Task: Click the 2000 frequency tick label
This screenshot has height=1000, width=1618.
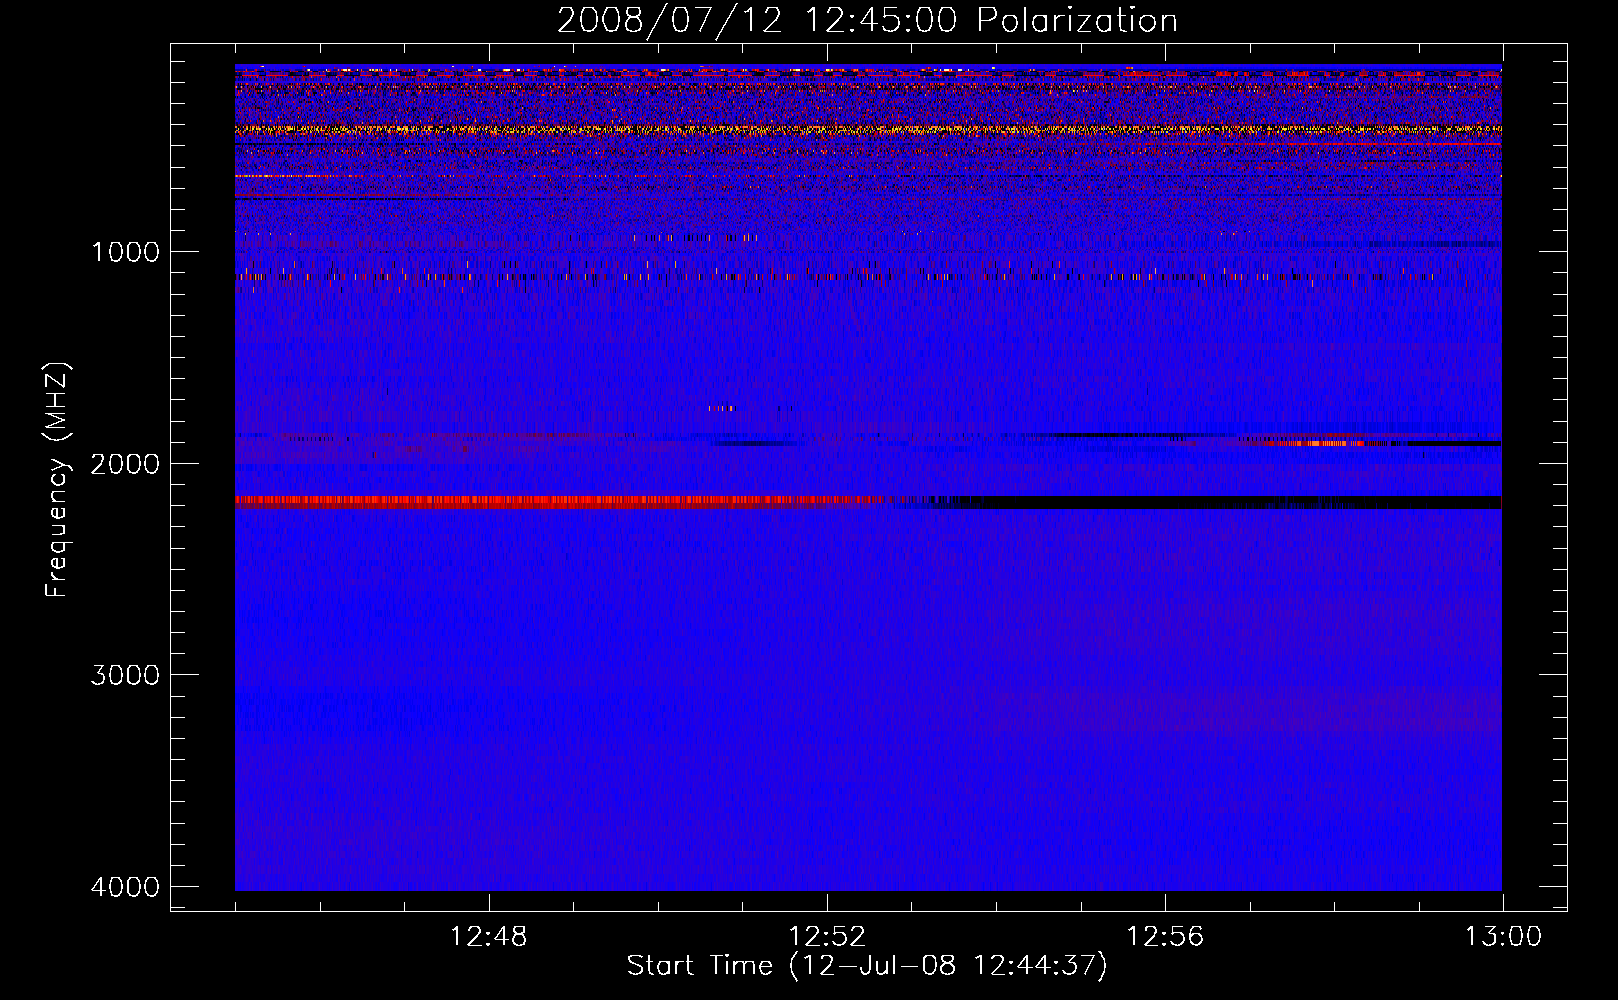Action: [125, 463]
